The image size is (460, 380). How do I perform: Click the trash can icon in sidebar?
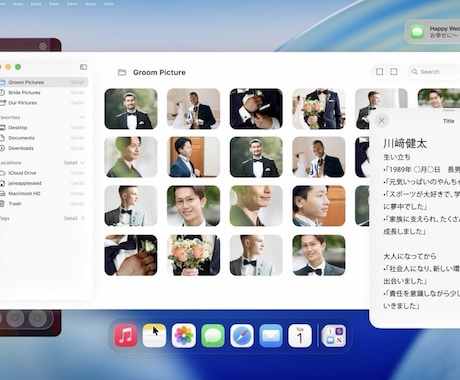coord(2,204)
